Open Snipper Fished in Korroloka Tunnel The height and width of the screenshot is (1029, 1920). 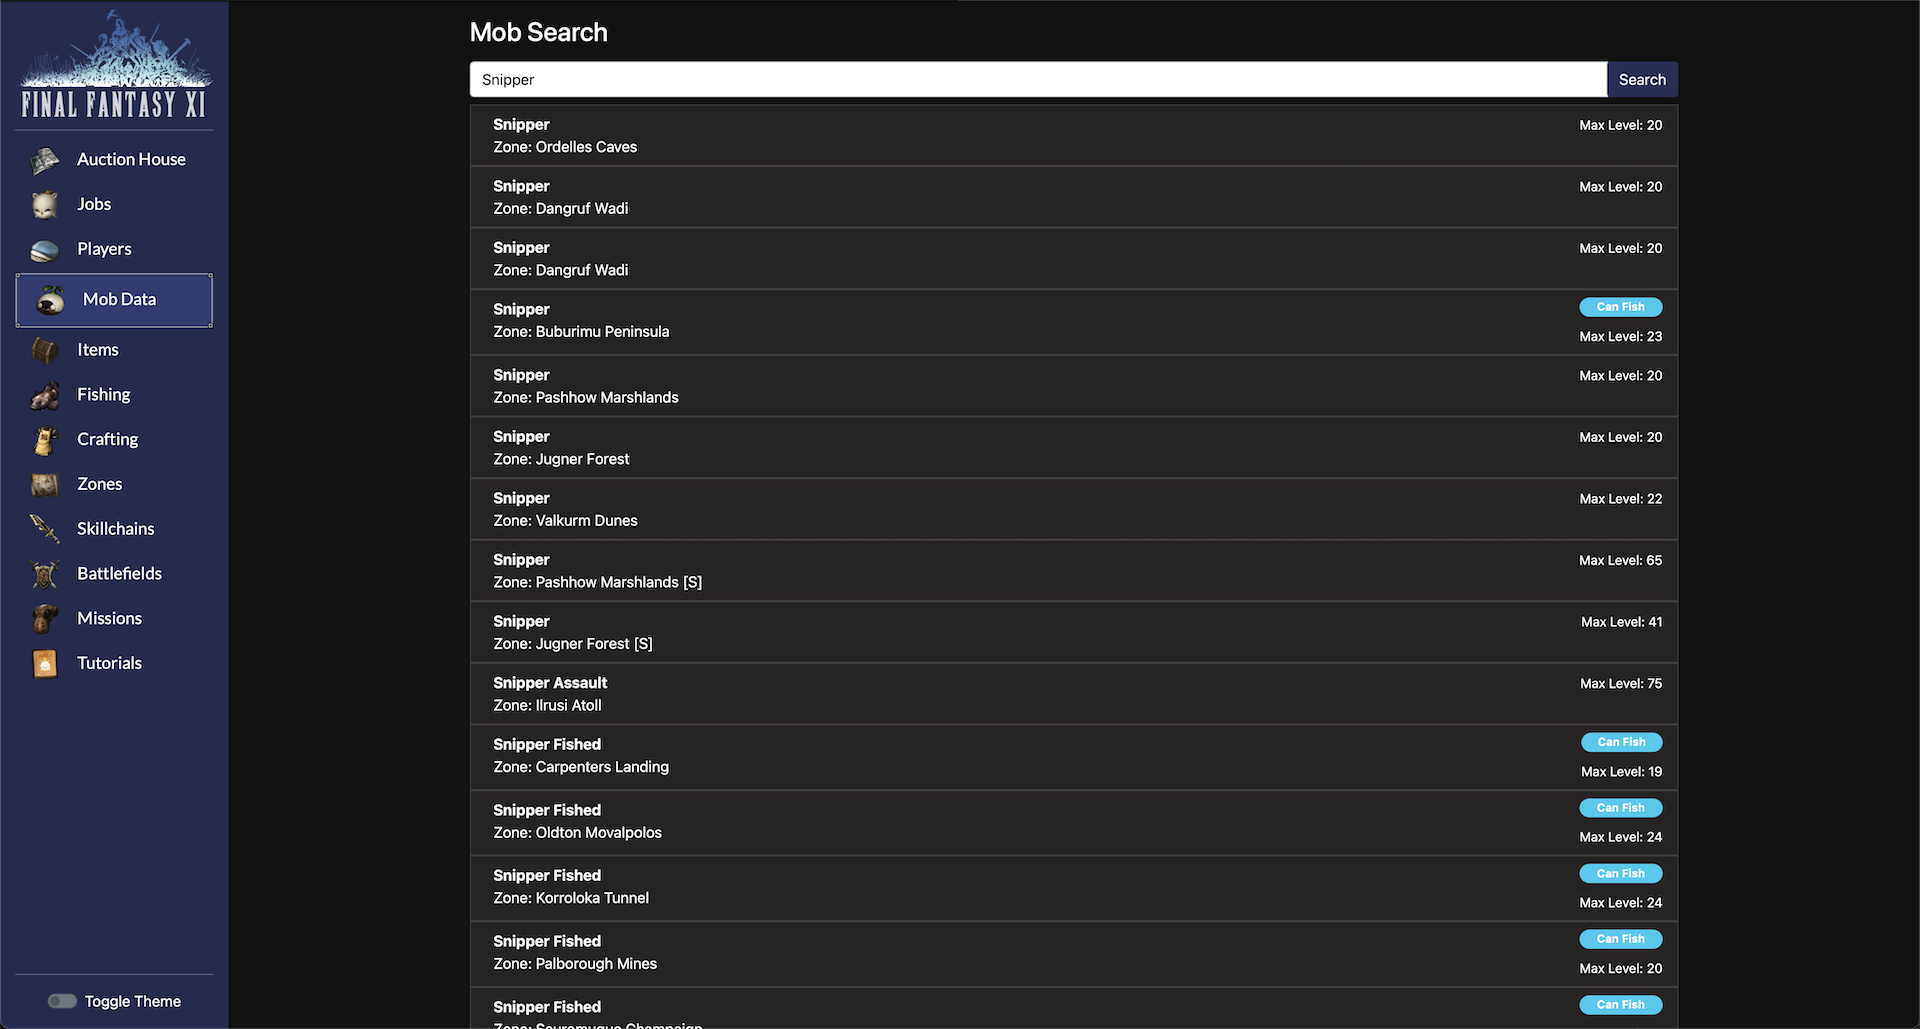[x=1074, y=887]
